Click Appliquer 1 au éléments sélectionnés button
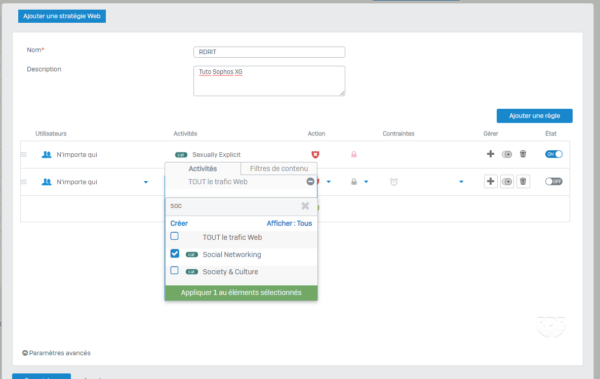The height and width of the screenshot is (379, 600). pos(241,292)
